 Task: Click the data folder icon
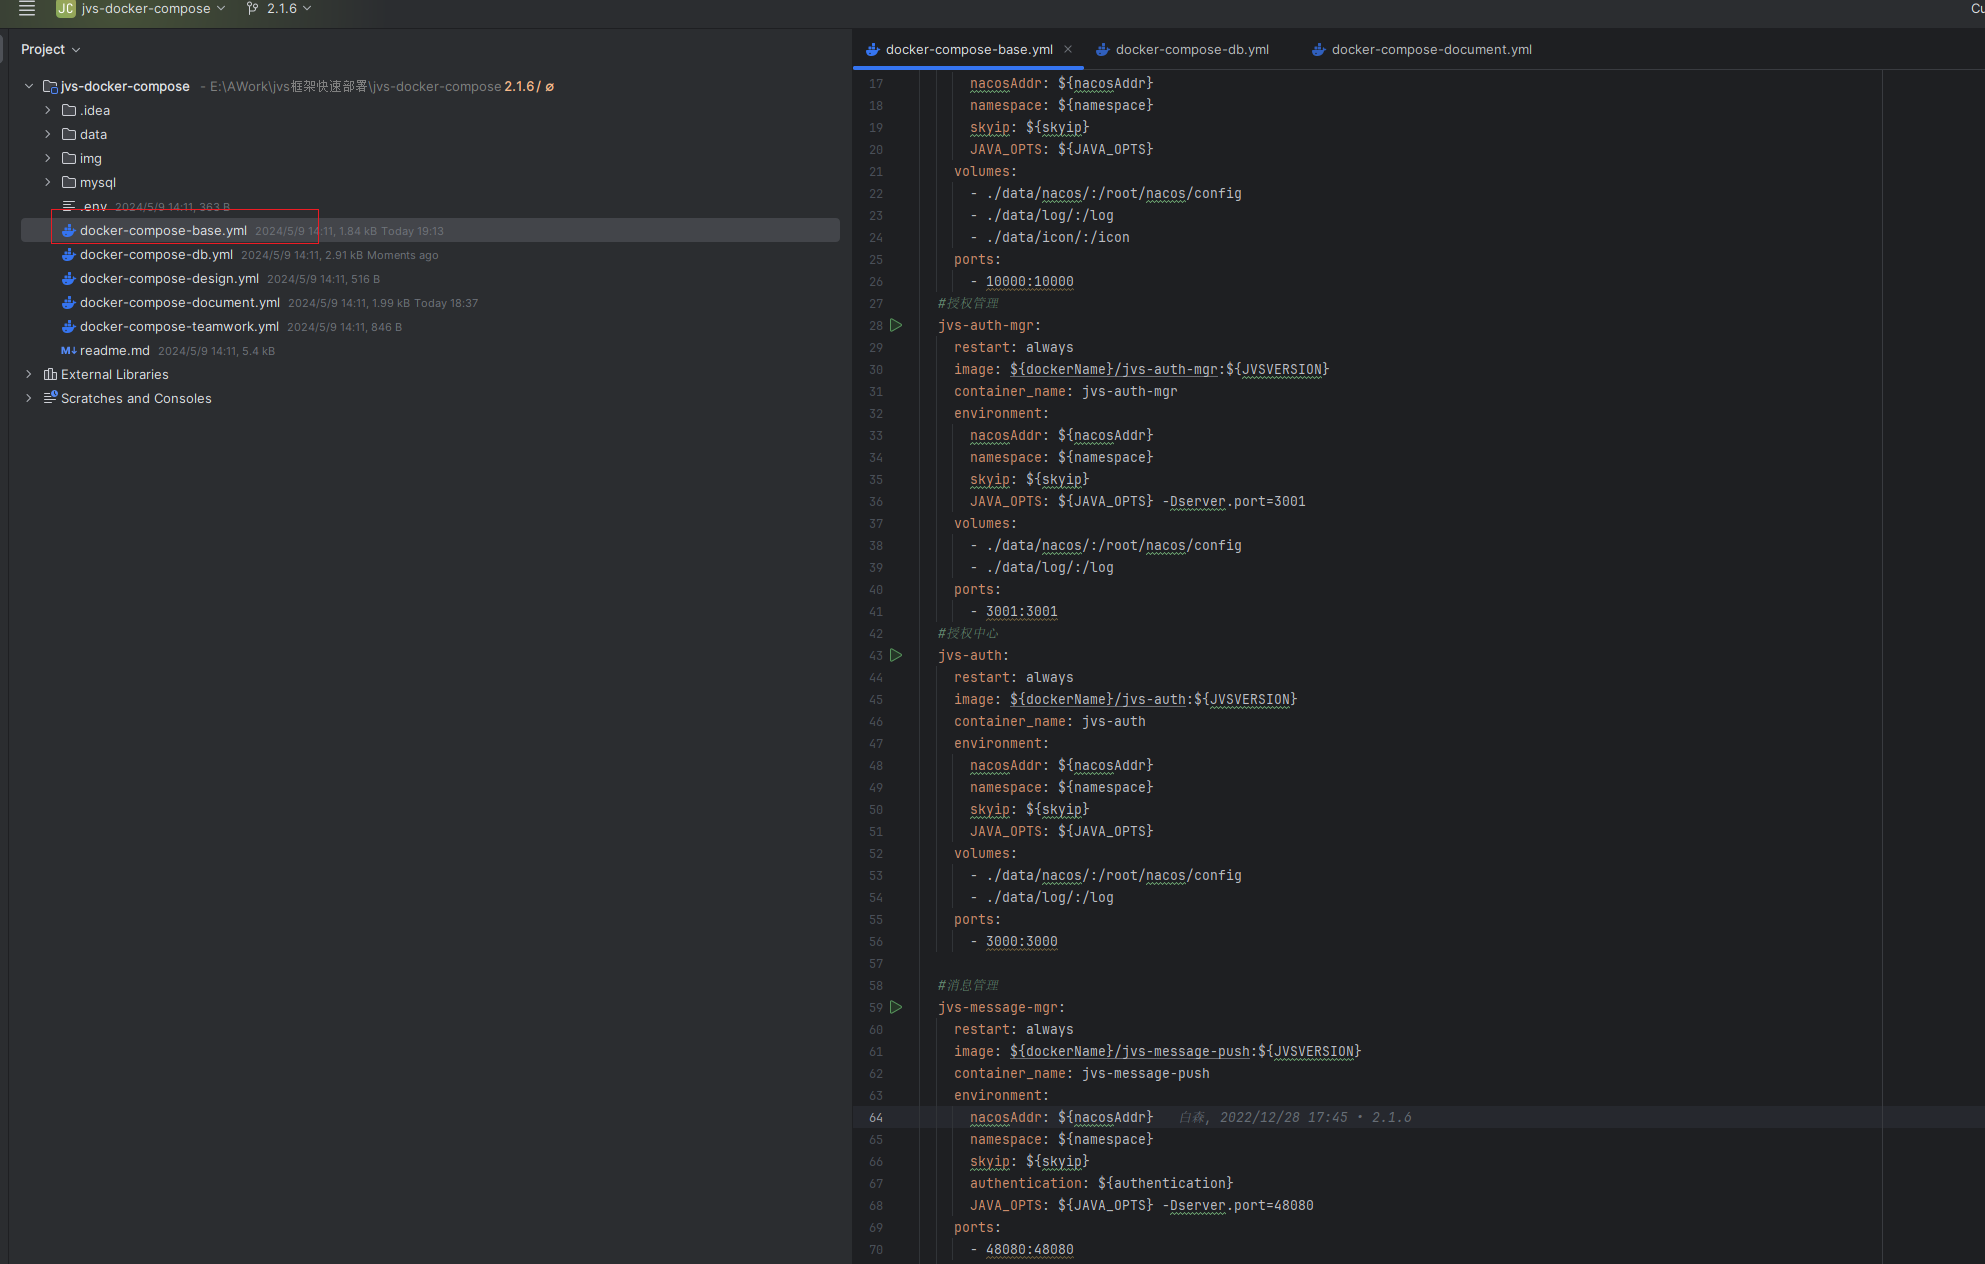pos(69,134)
